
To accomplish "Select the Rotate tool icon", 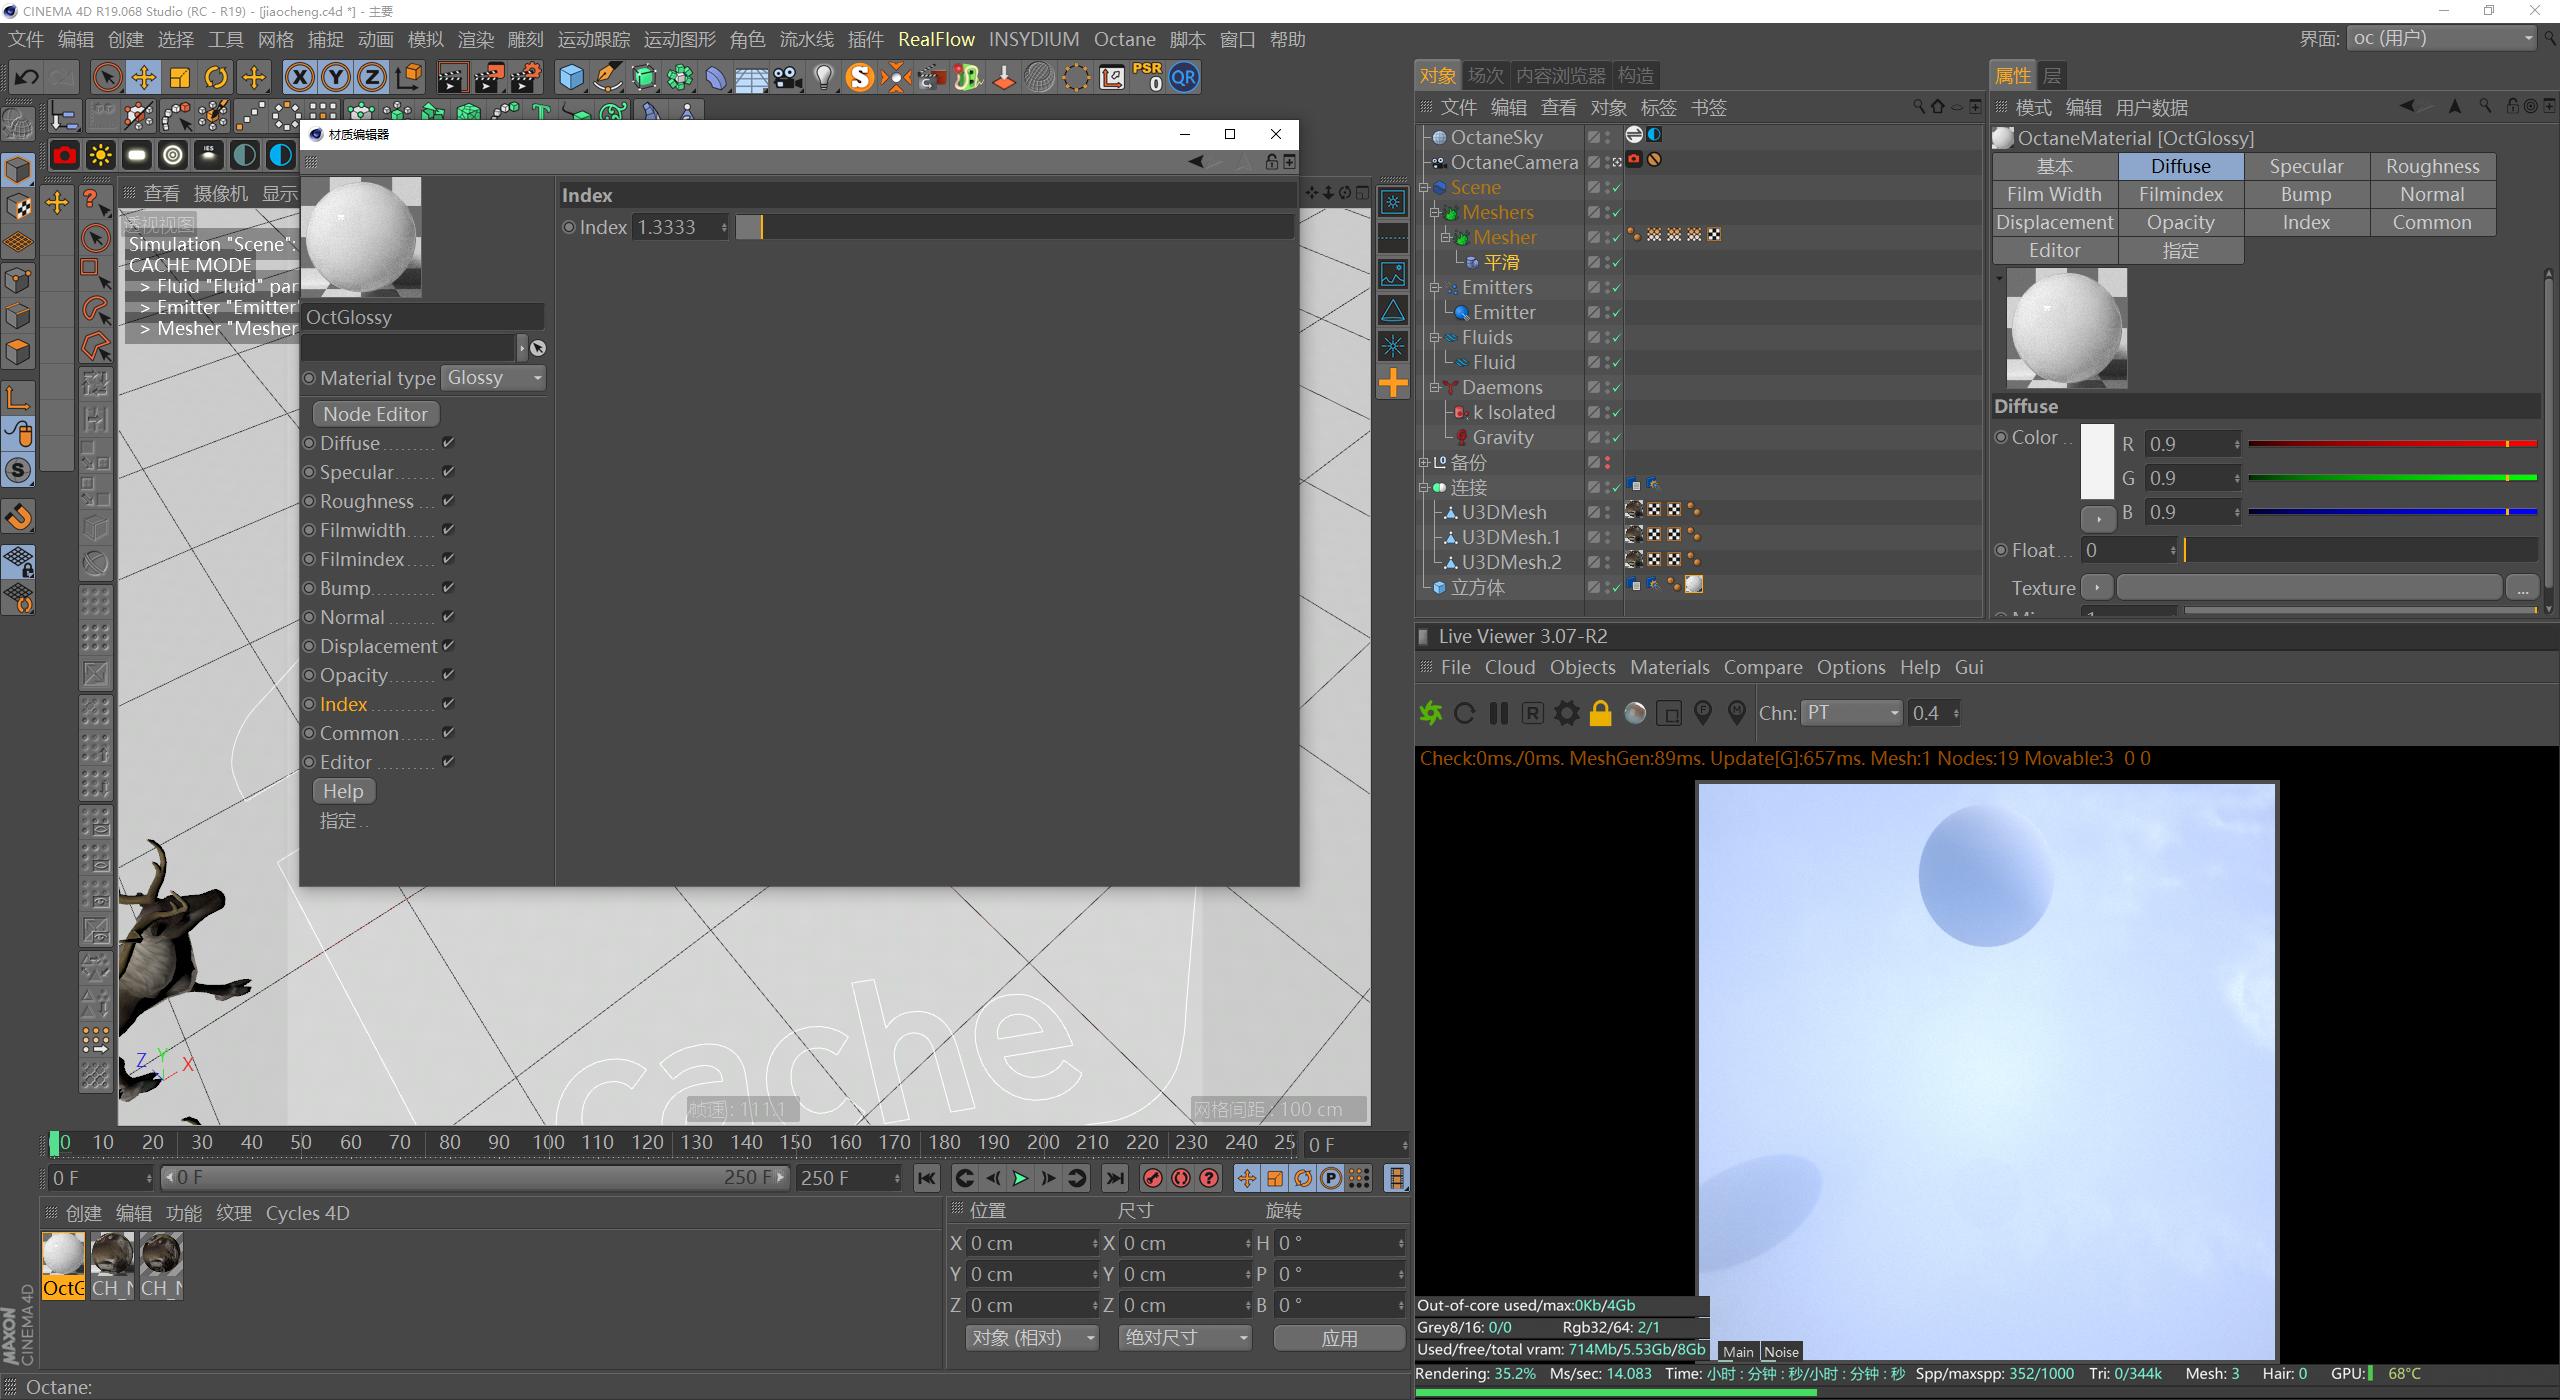I will [216, 77].
